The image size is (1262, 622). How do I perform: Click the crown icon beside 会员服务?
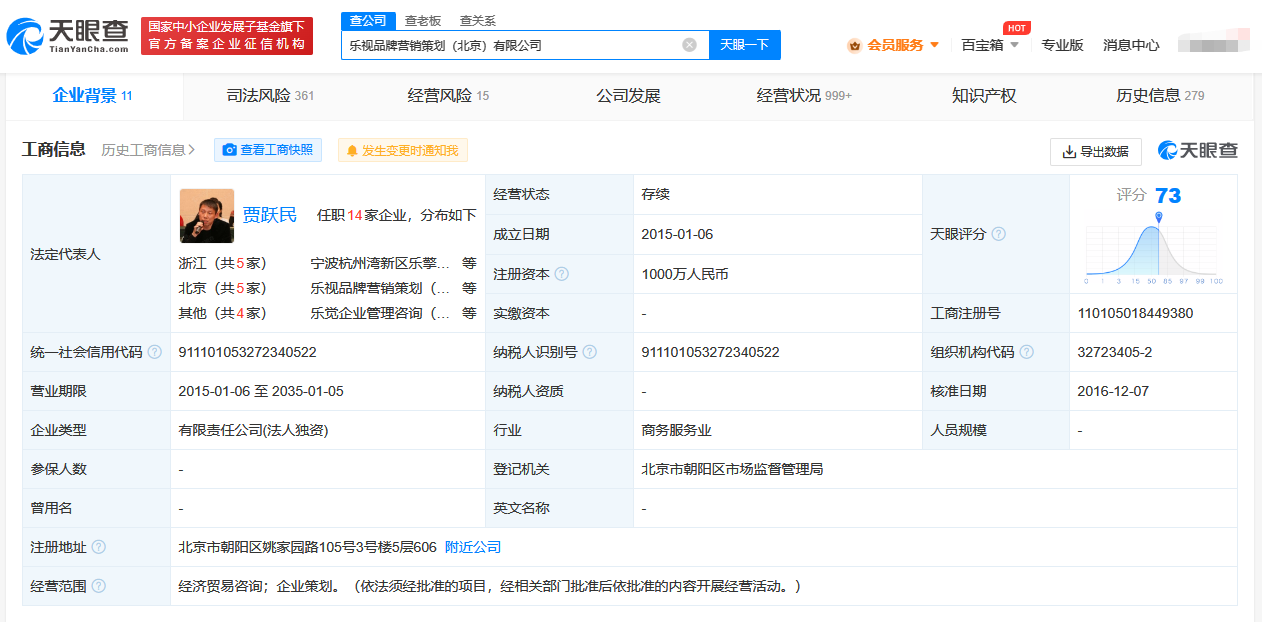854,45
